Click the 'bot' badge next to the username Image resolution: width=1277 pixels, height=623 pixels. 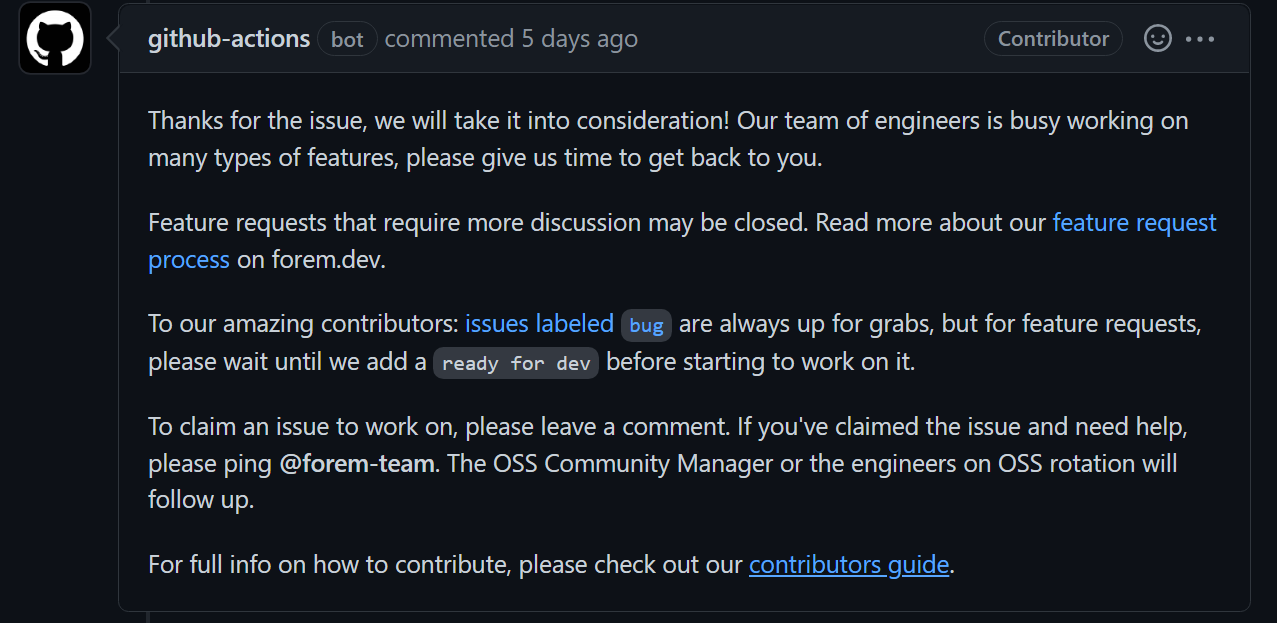coord(347,39)
